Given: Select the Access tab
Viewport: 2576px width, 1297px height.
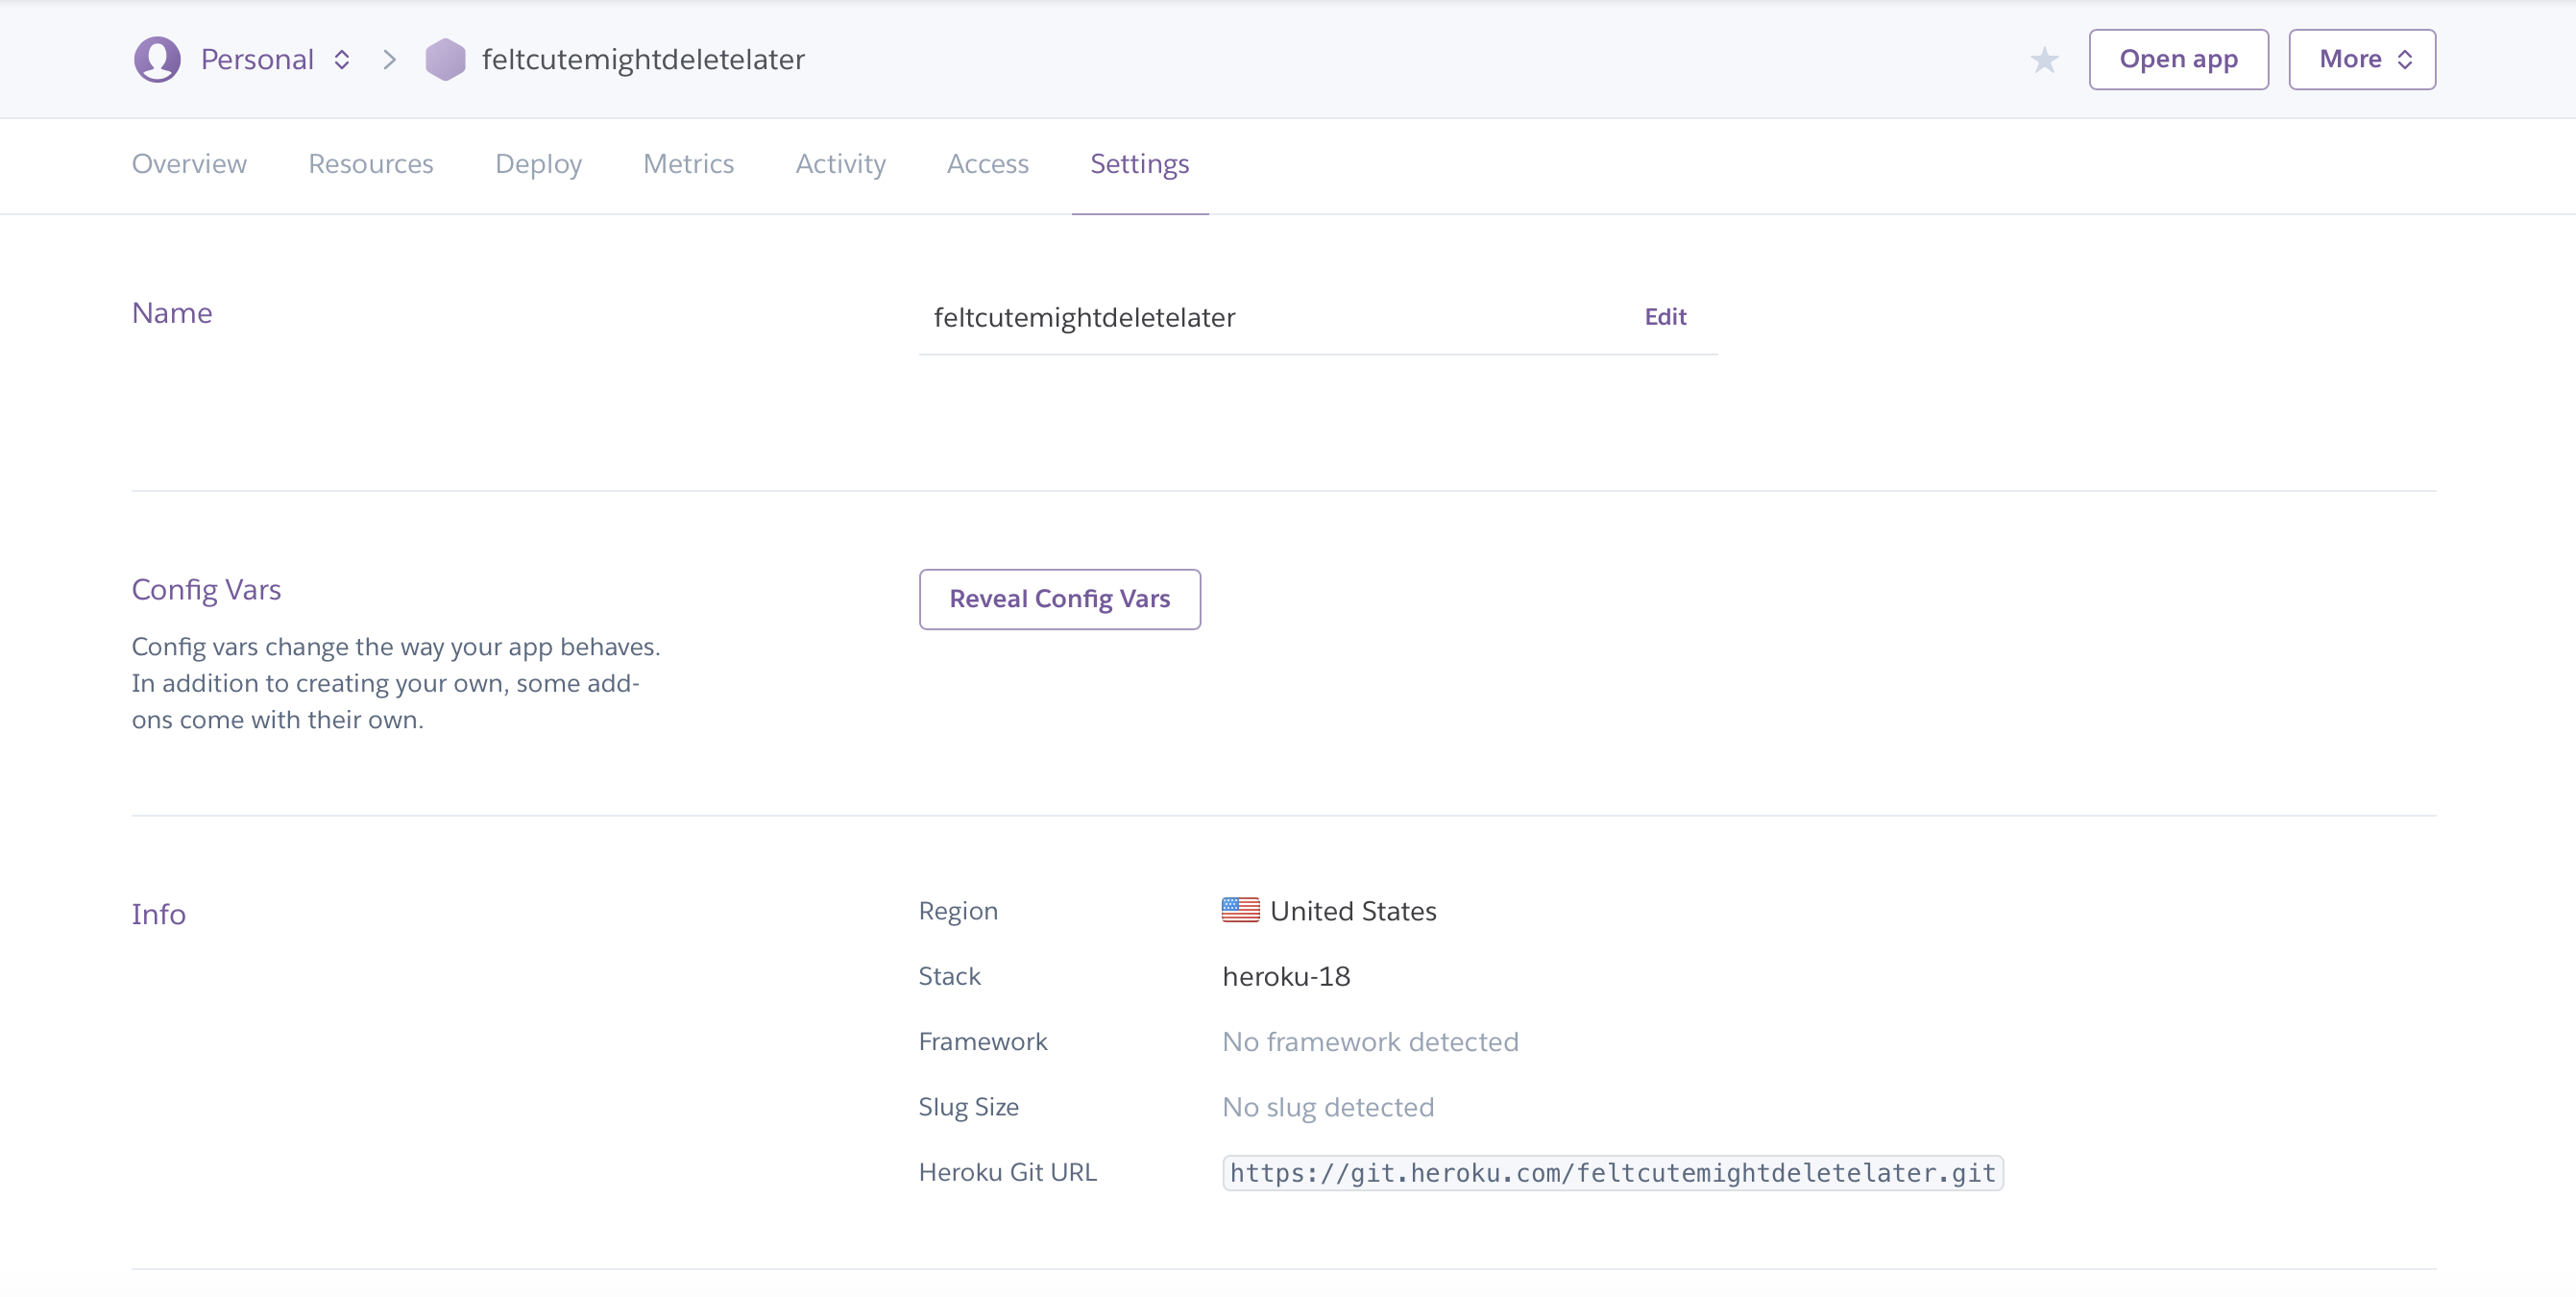Looking at the screenshot, I should (987, 163).
